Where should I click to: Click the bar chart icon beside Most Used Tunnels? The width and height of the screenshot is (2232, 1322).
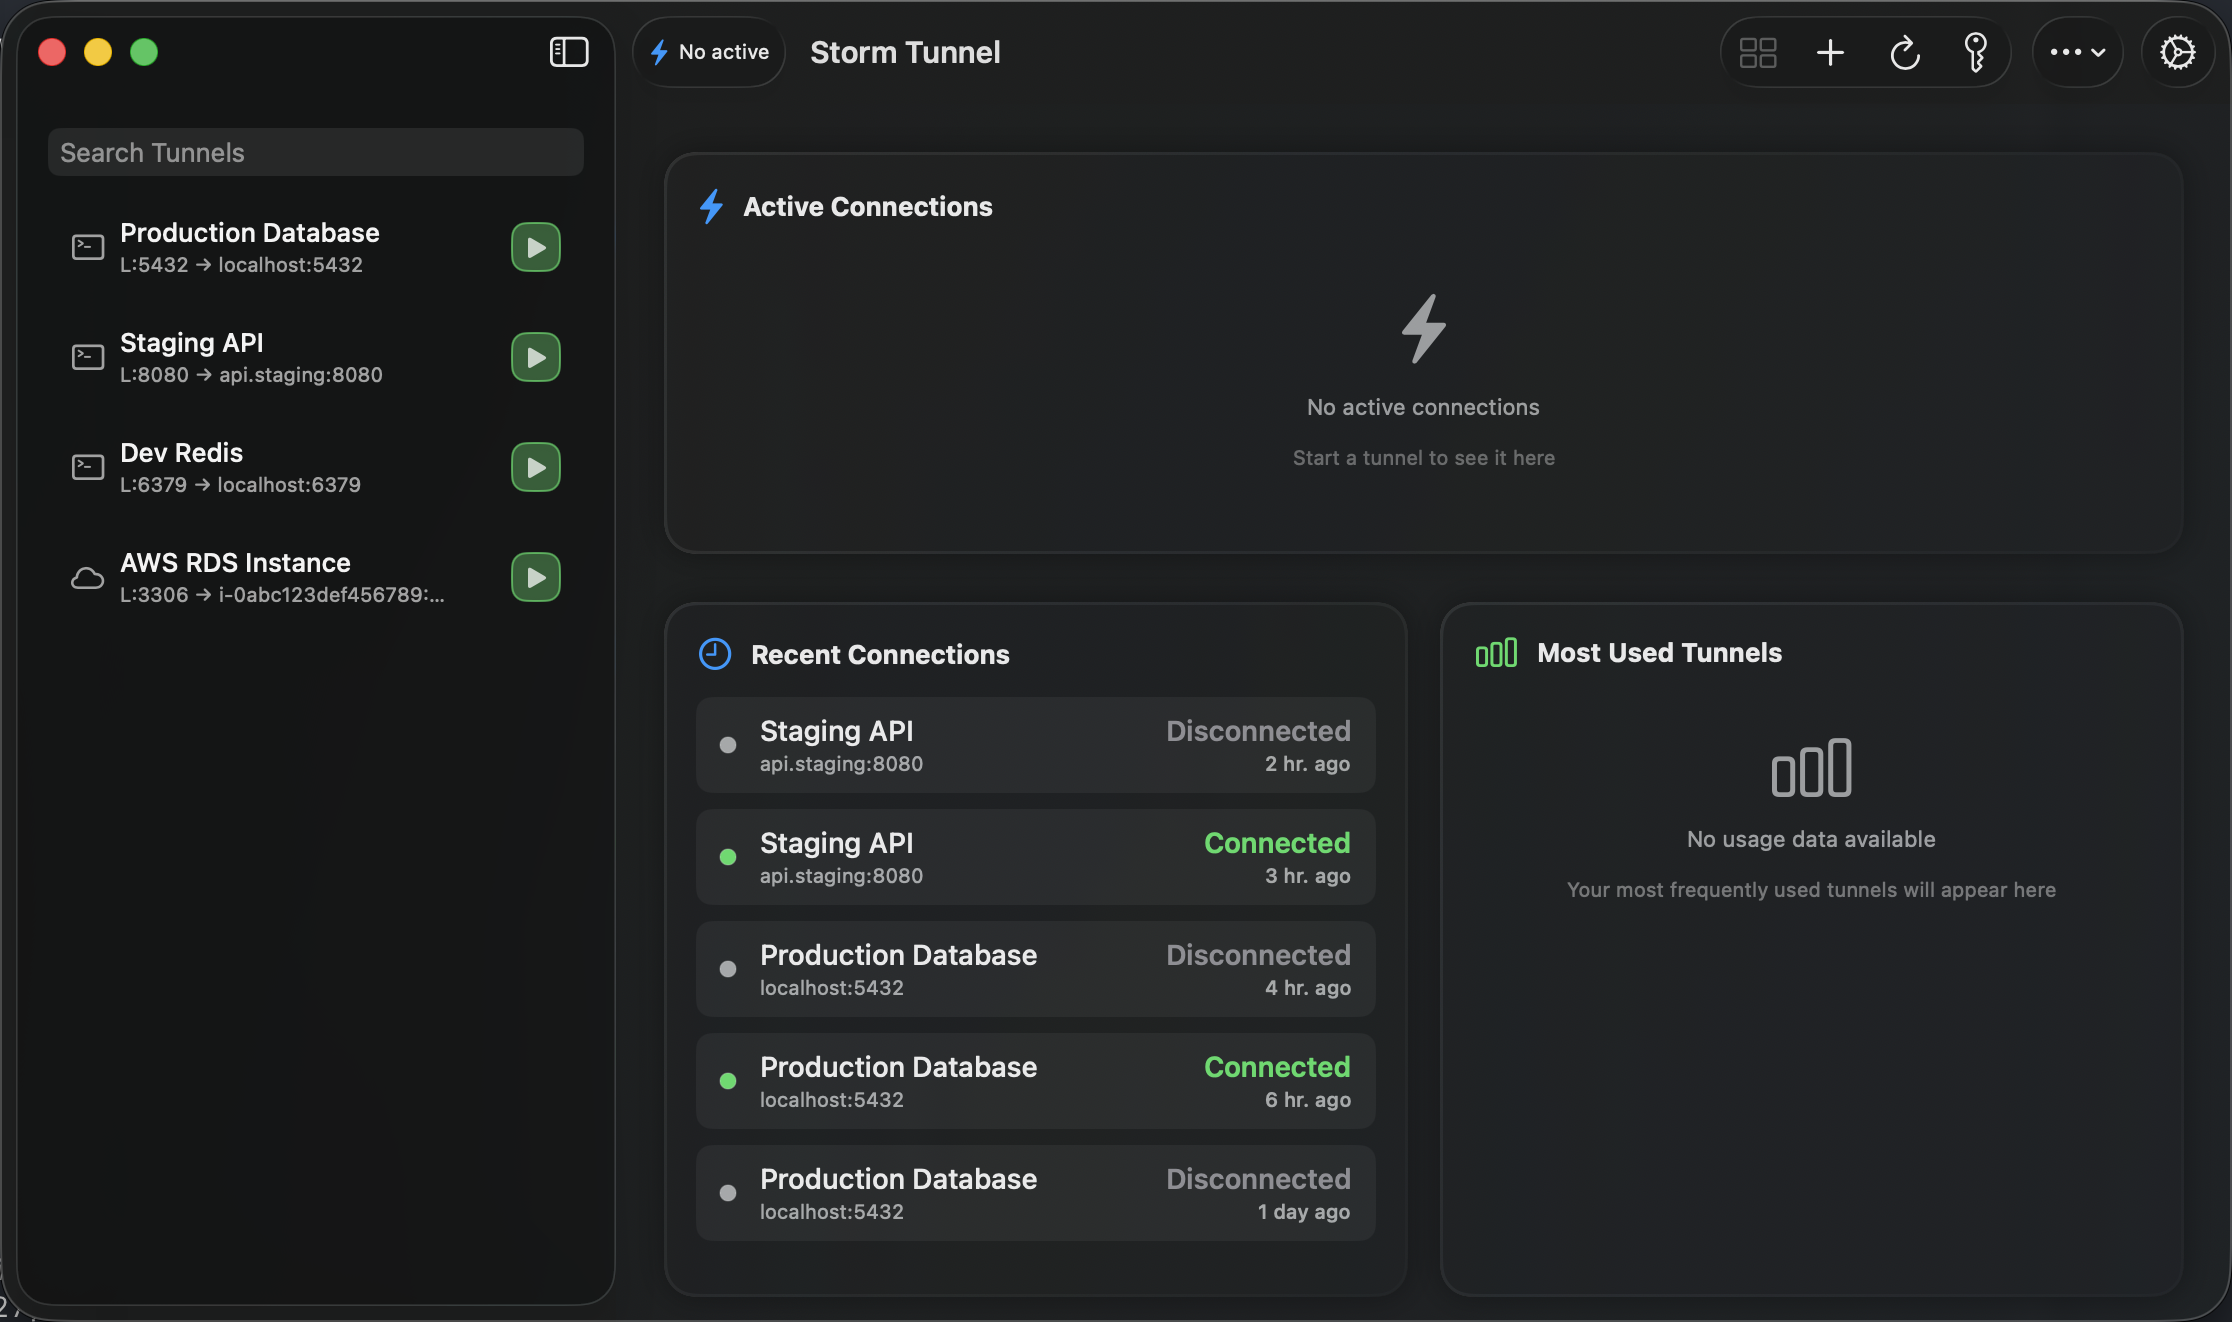click(x=1495, y=653)
